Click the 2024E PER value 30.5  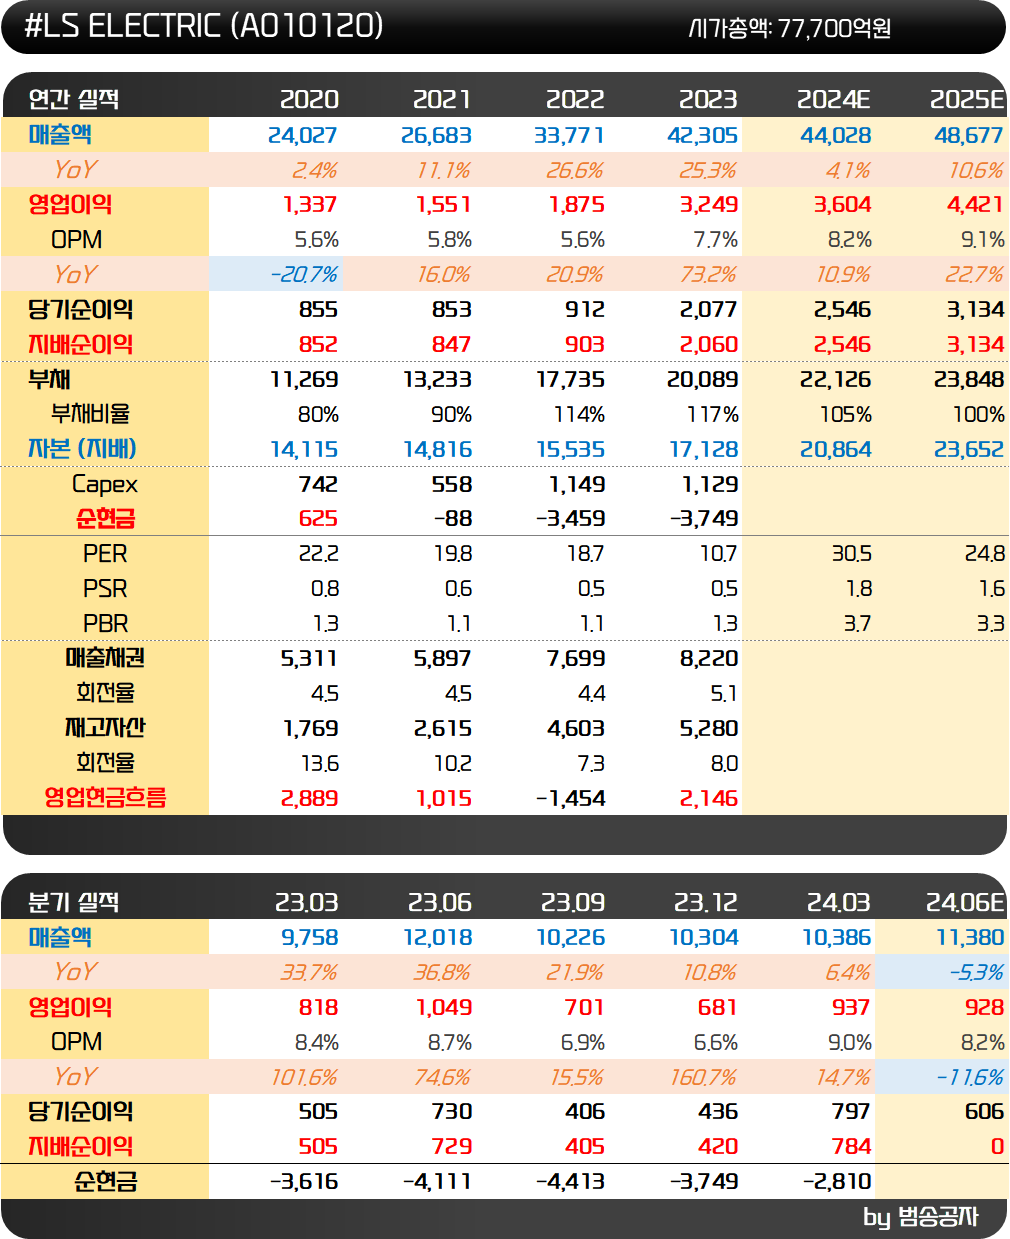[851, 553]
